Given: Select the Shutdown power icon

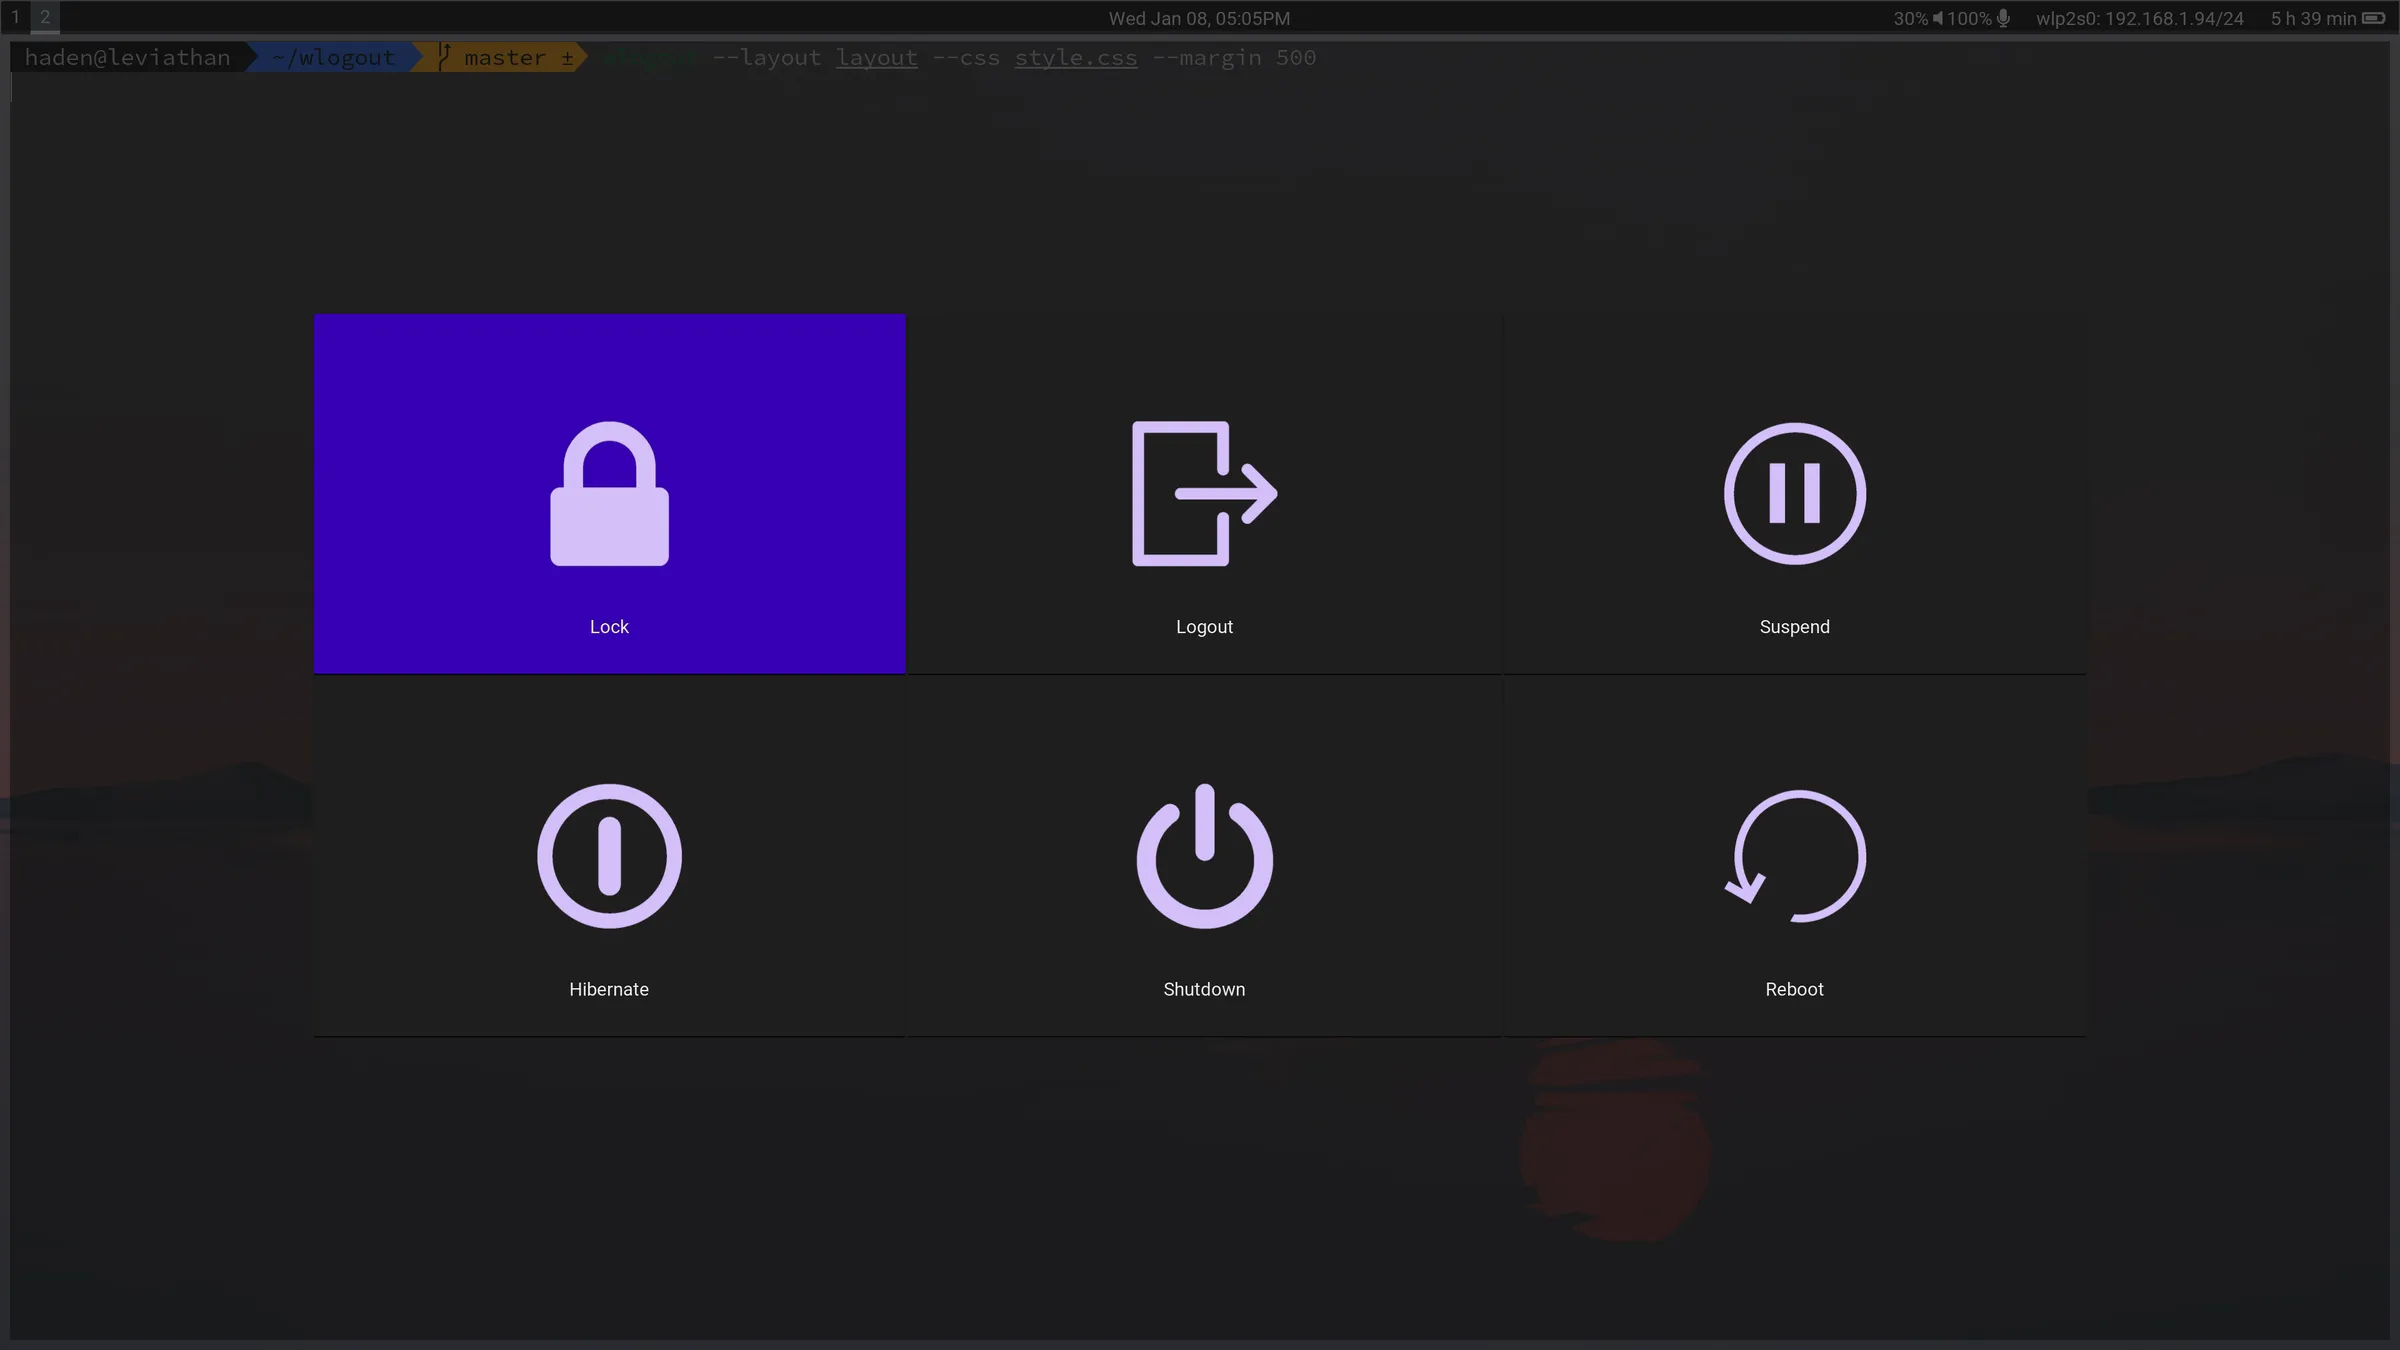Looking at the screenshot, I should coord(1203,857).
